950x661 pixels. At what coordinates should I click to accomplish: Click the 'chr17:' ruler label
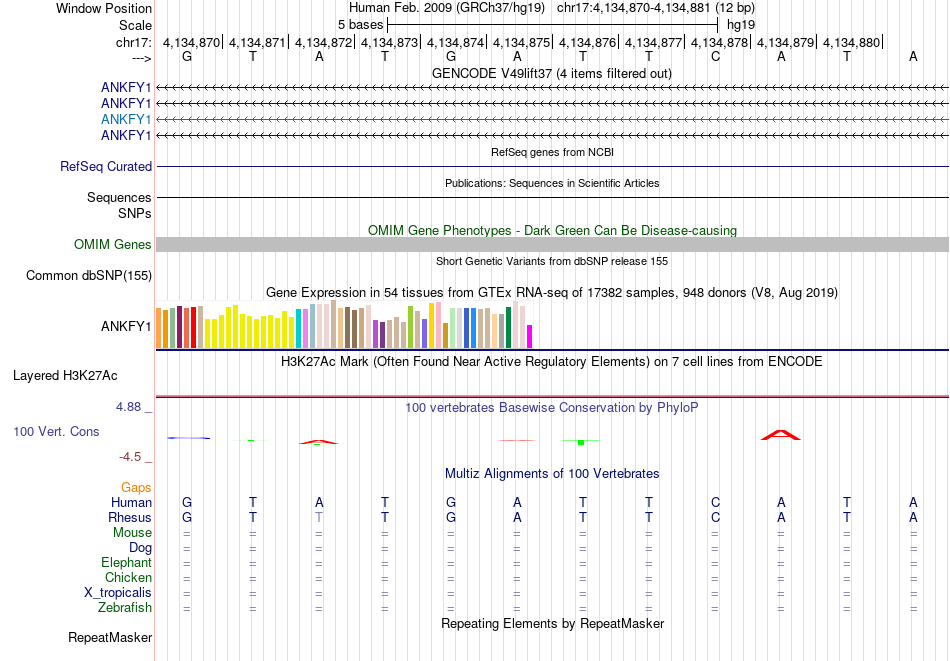tap(134, 42)
